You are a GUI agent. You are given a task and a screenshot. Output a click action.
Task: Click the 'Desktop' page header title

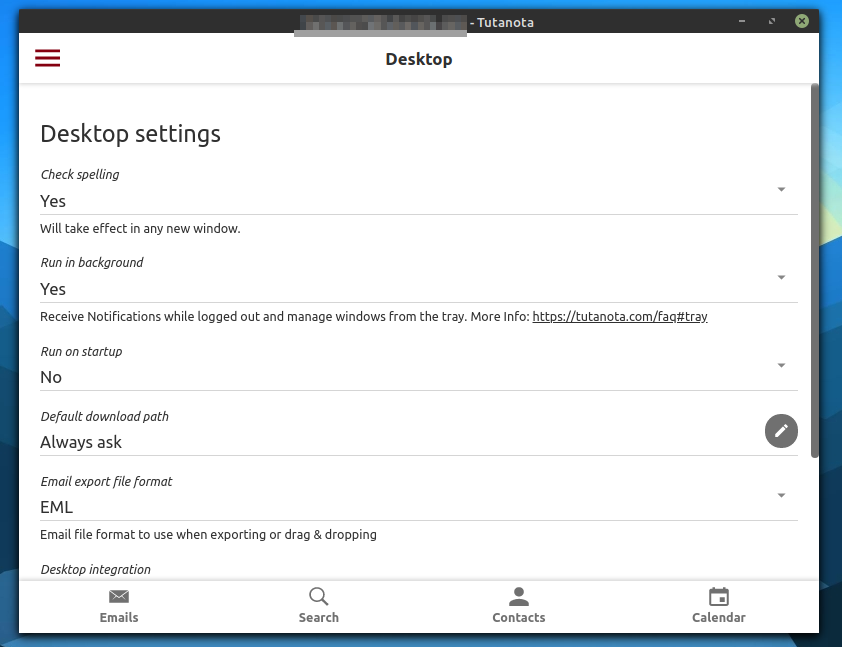418,59
